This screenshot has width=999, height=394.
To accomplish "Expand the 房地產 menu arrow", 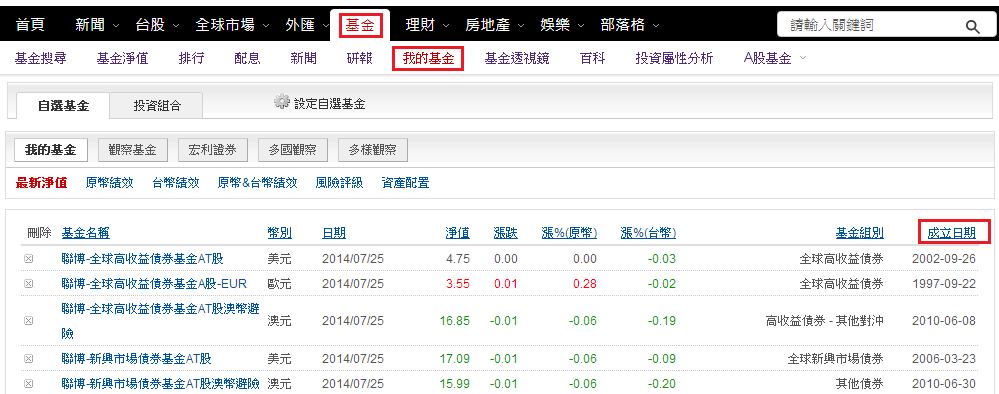I will coord(521,26).
